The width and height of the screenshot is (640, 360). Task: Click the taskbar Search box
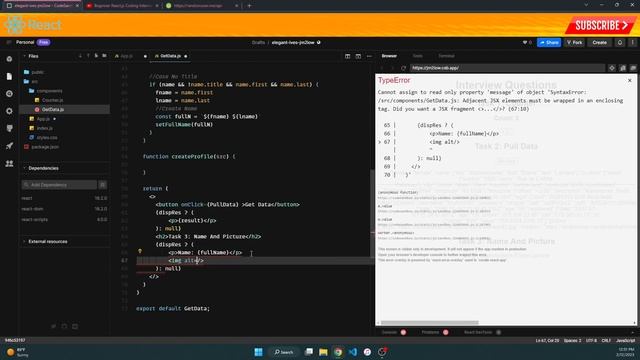(x=284, y=352)
